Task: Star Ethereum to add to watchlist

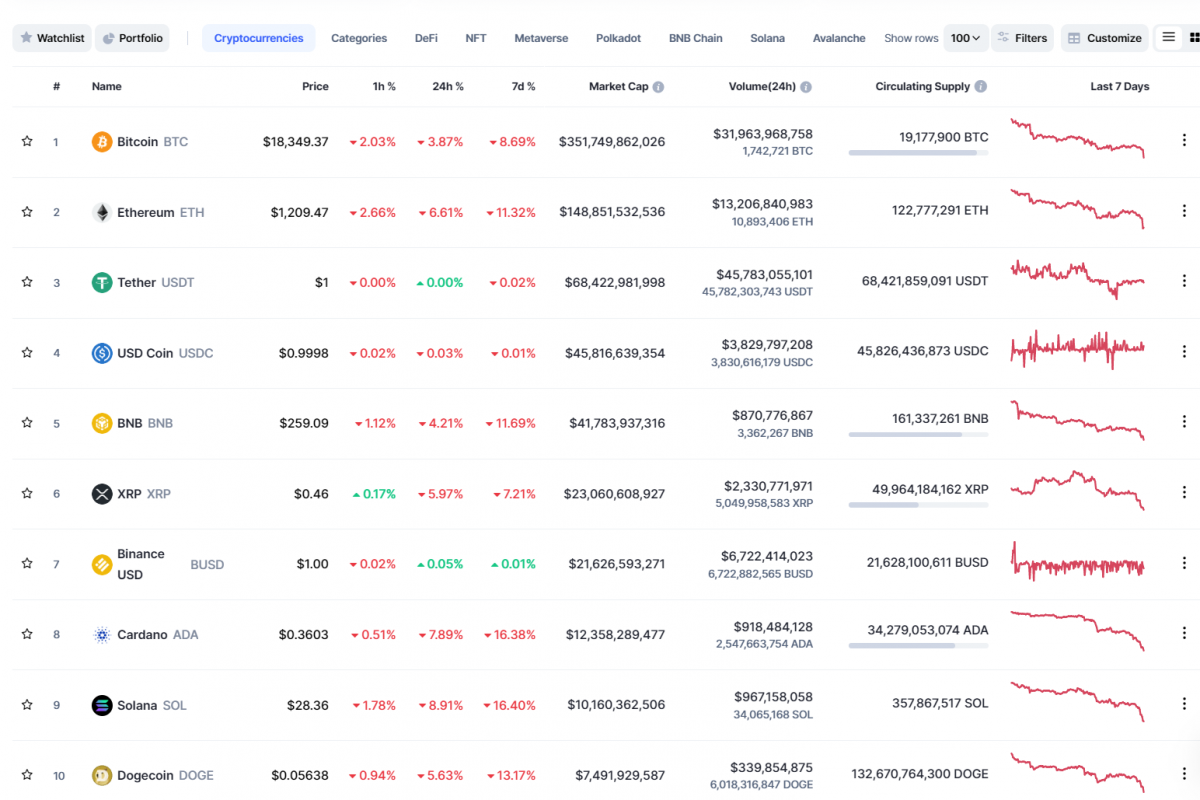Action: coord(27,212)
